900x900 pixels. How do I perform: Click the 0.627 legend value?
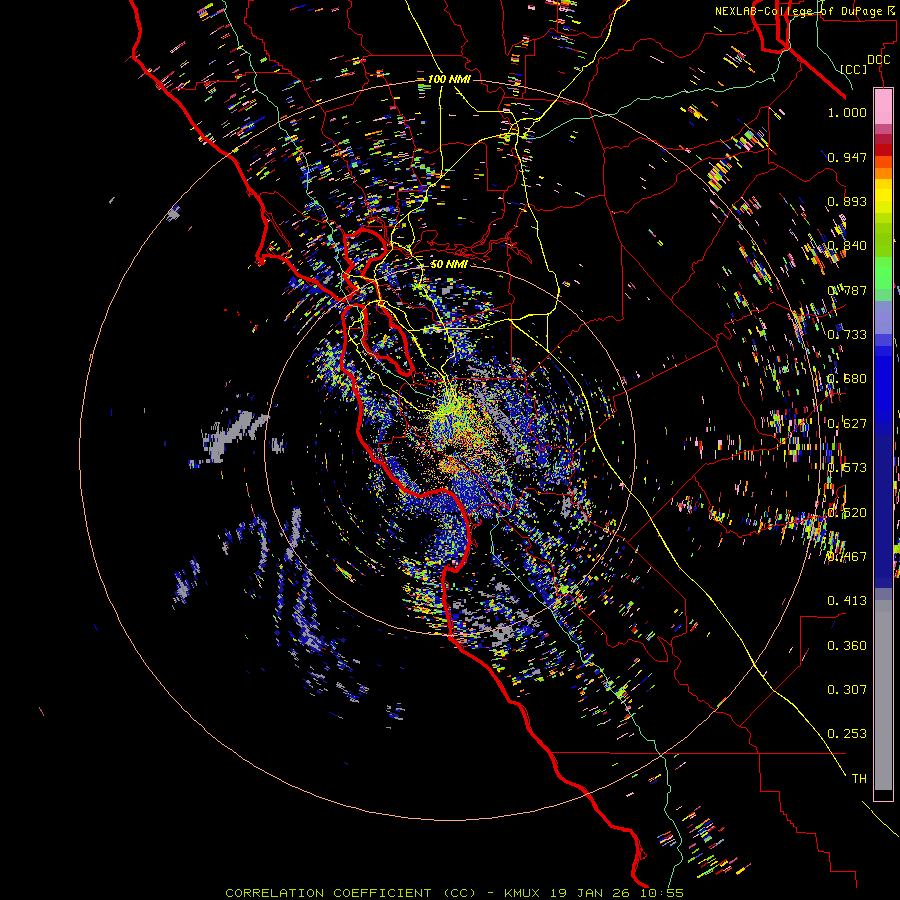[x=847, y=424]
